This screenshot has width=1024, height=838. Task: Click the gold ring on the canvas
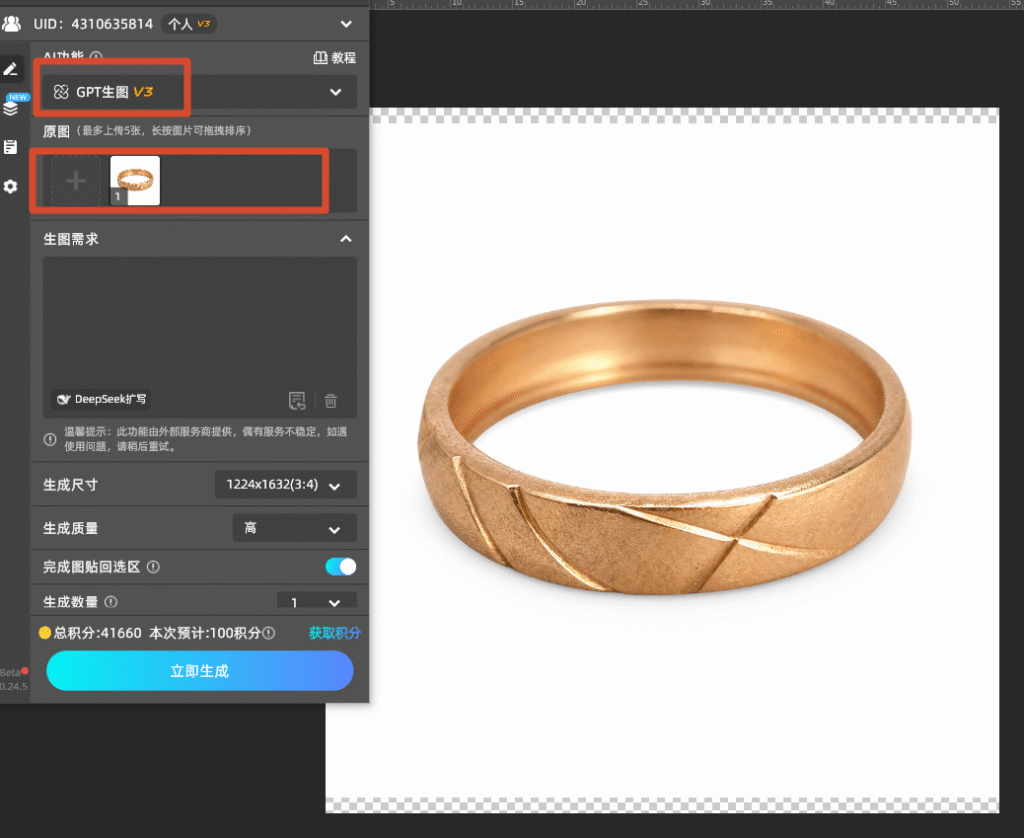click(664, 447)
